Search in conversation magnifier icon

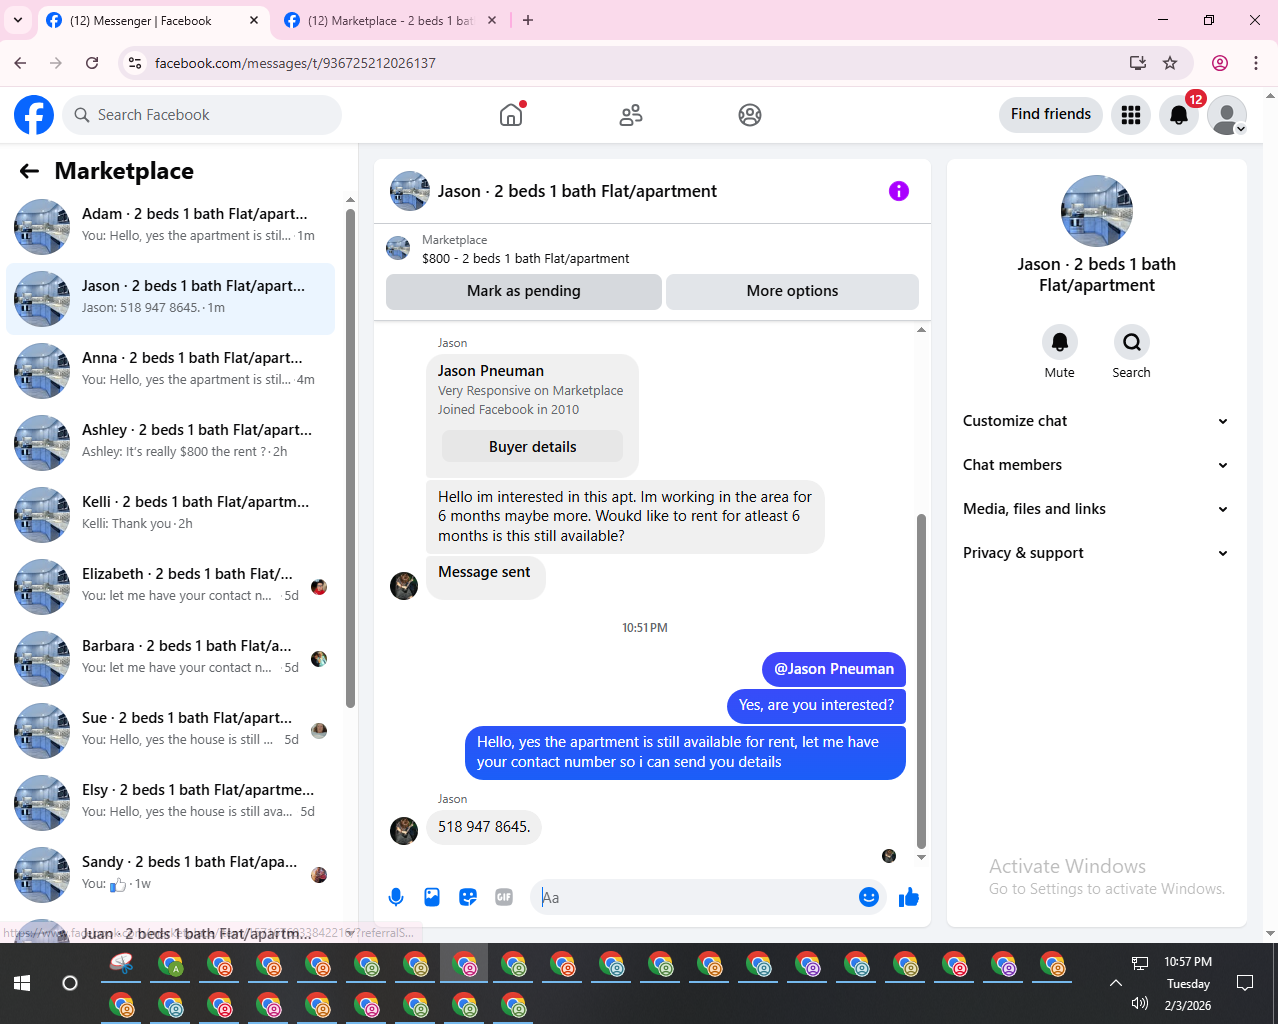click(1132, 342)
